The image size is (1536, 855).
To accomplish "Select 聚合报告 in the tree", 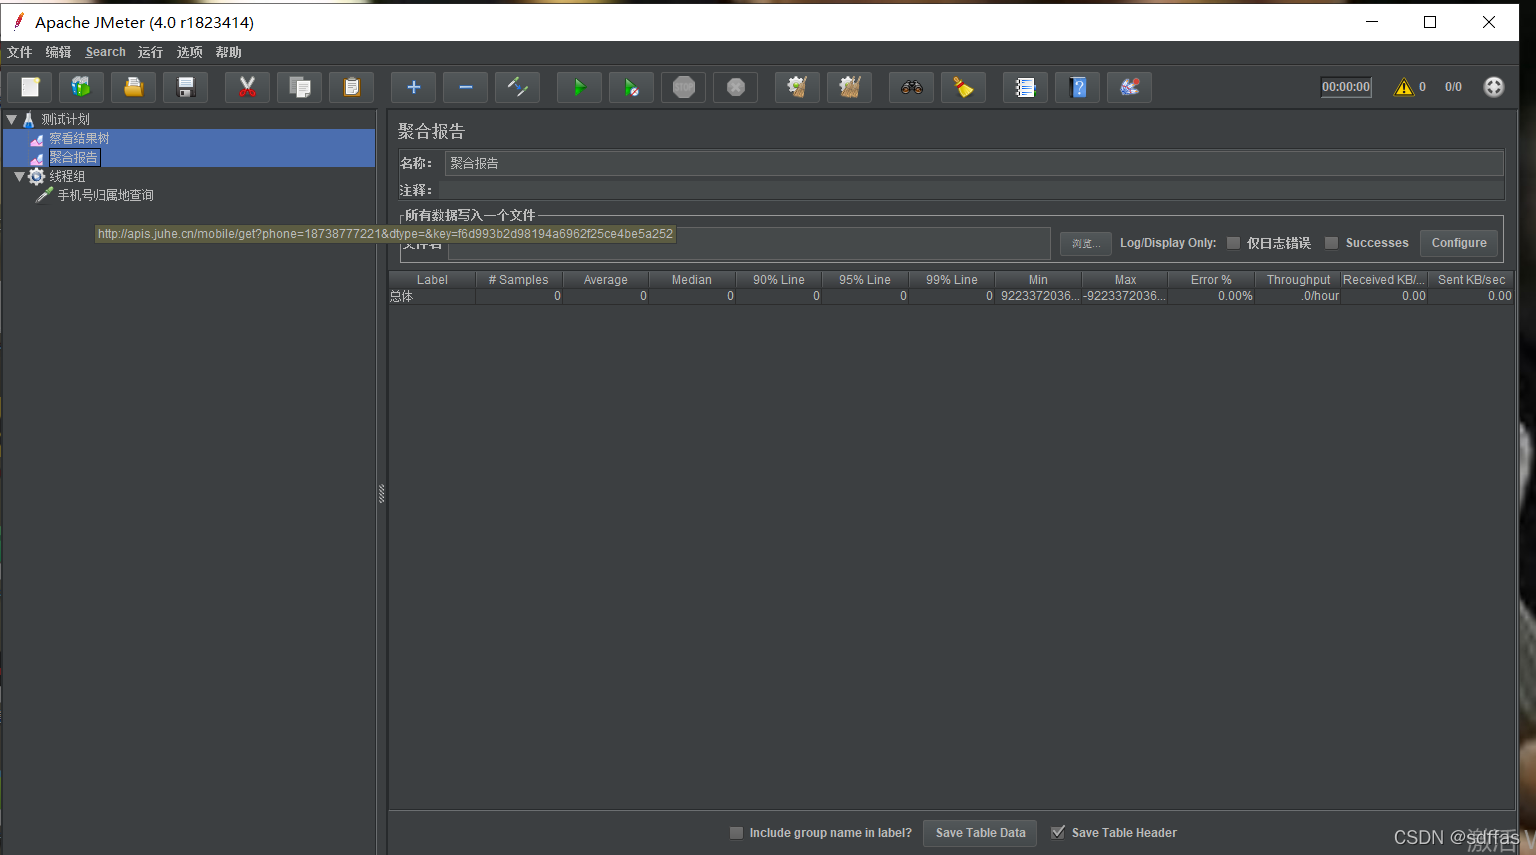I will coord(74,157).
